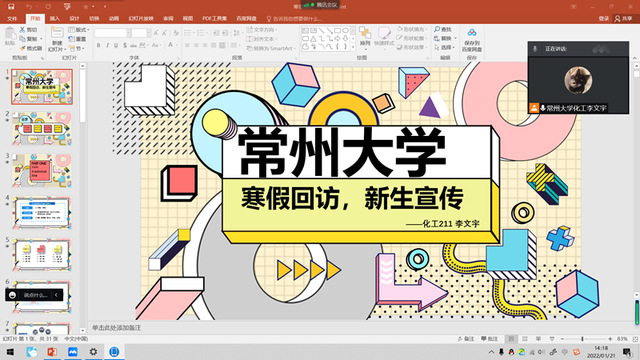Click the Cut (剪切) scissors icon
The width and height of the screenshot is (640, 360).
click(x=23, y=30)
